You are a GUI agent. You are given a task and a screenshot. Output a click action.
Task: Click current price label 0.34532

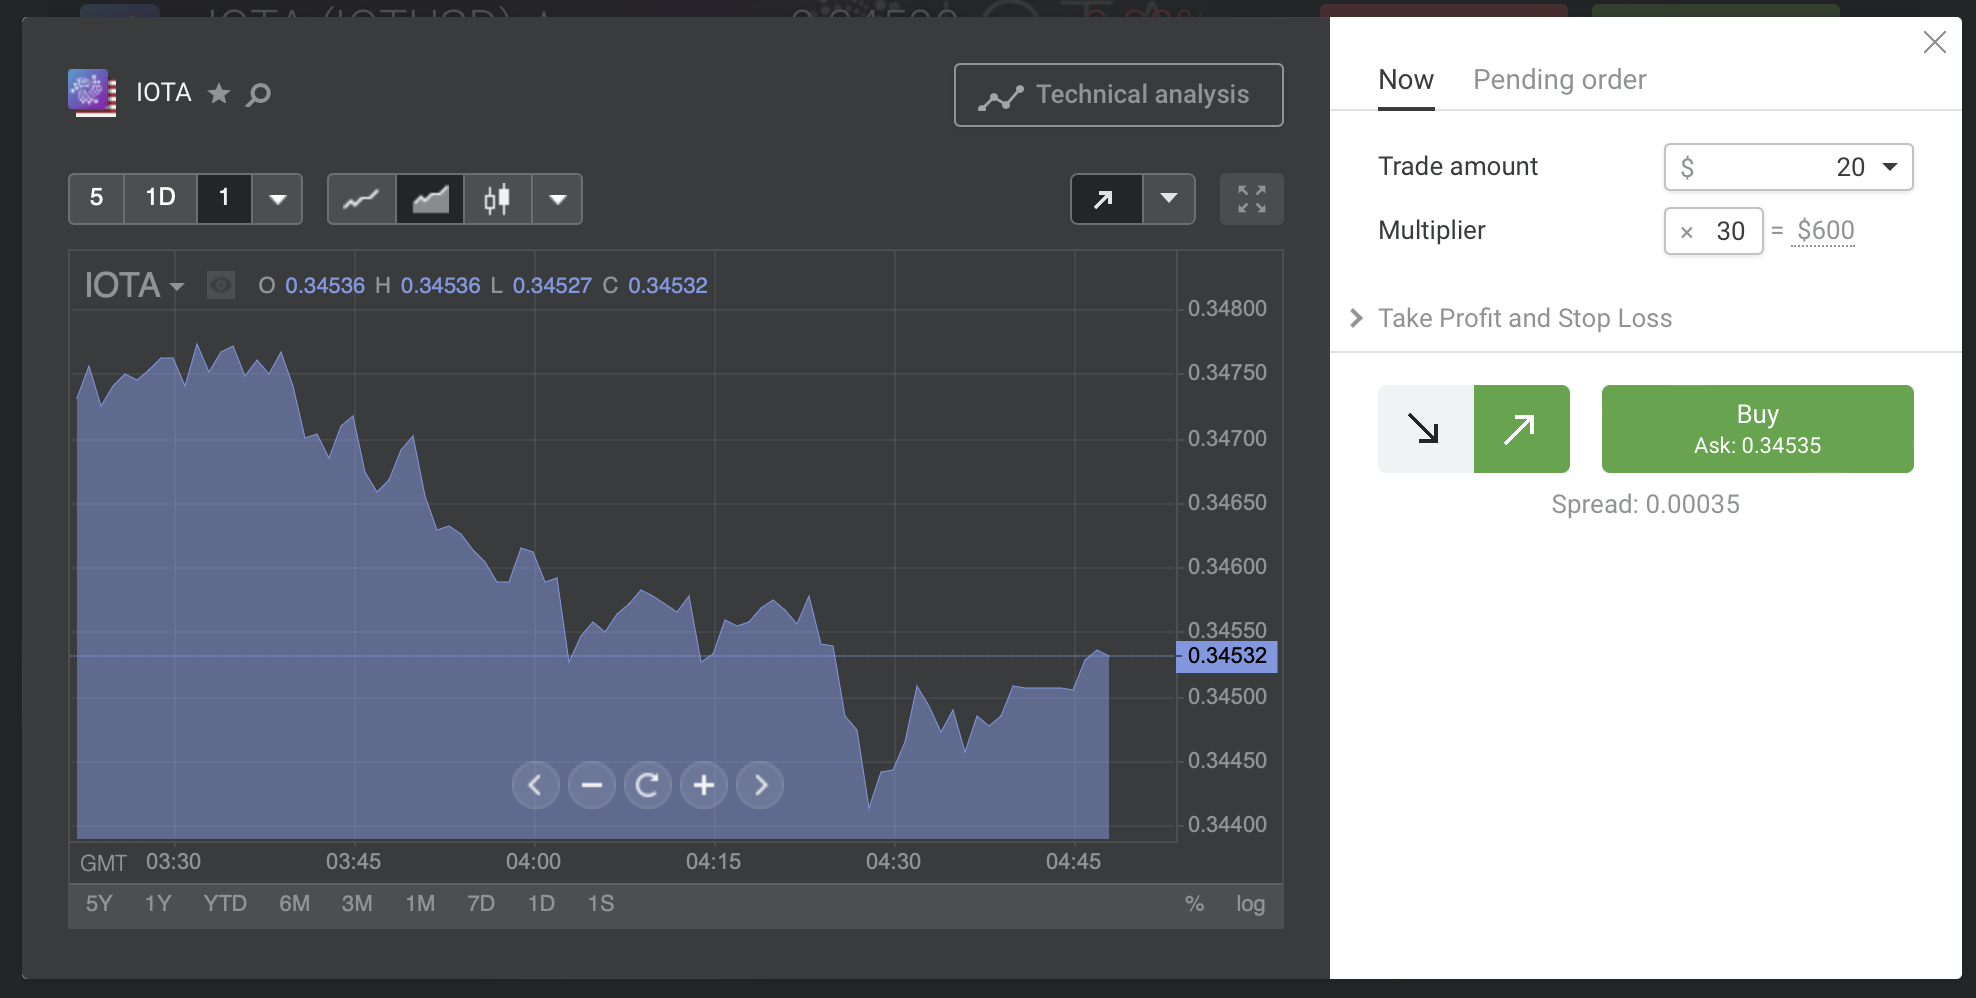point(1227,656)
